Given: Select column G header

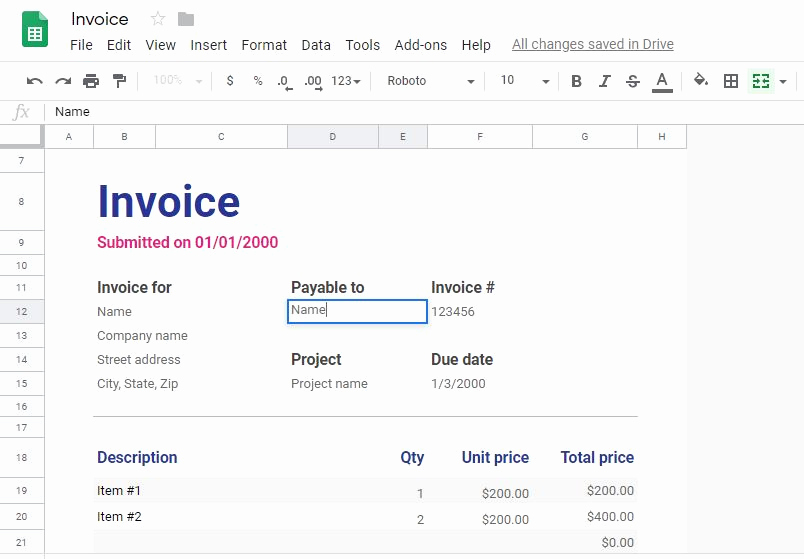Looking at the screenshot, I should [585, 137].
